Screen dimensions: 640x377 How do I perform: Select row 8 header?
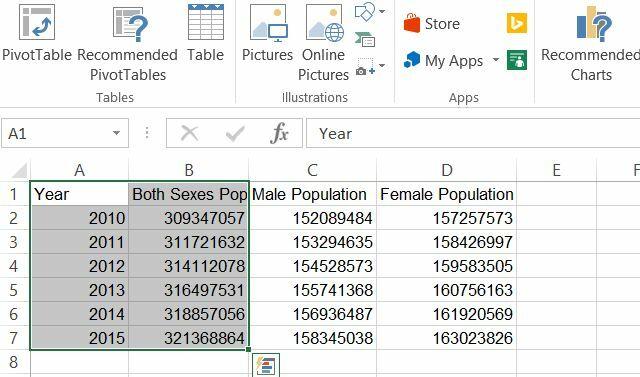14,362
